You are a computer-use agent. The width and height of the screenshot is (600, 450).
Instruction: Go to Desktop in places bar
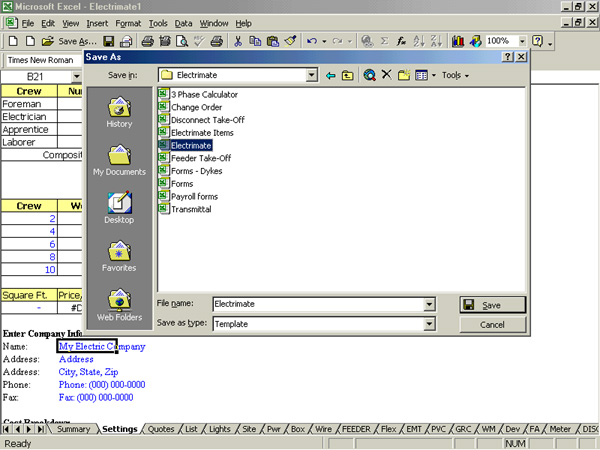coord(119,208)
